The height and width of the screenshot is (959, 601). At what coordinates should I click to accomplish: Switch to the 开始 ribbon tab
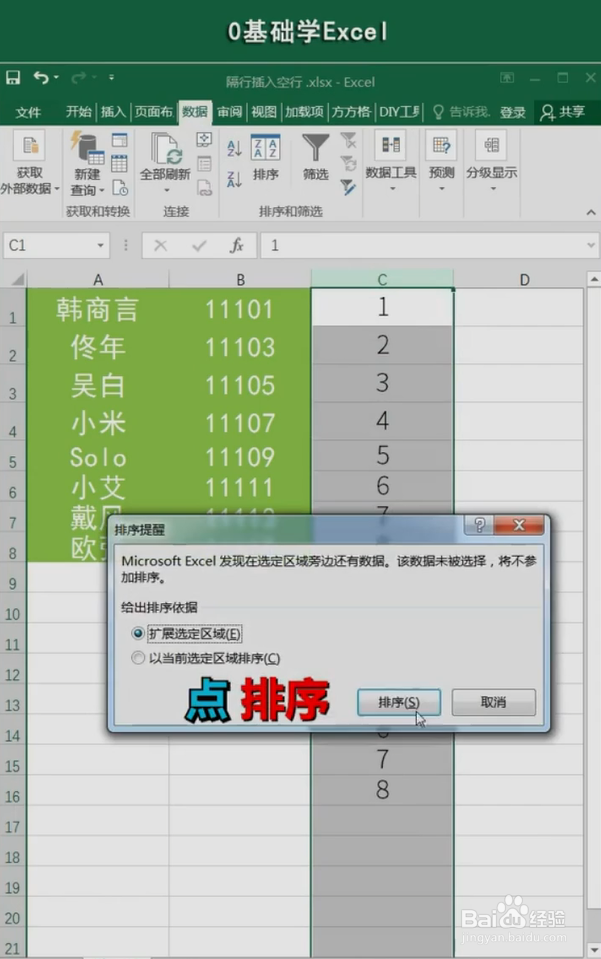click(78, 111)
